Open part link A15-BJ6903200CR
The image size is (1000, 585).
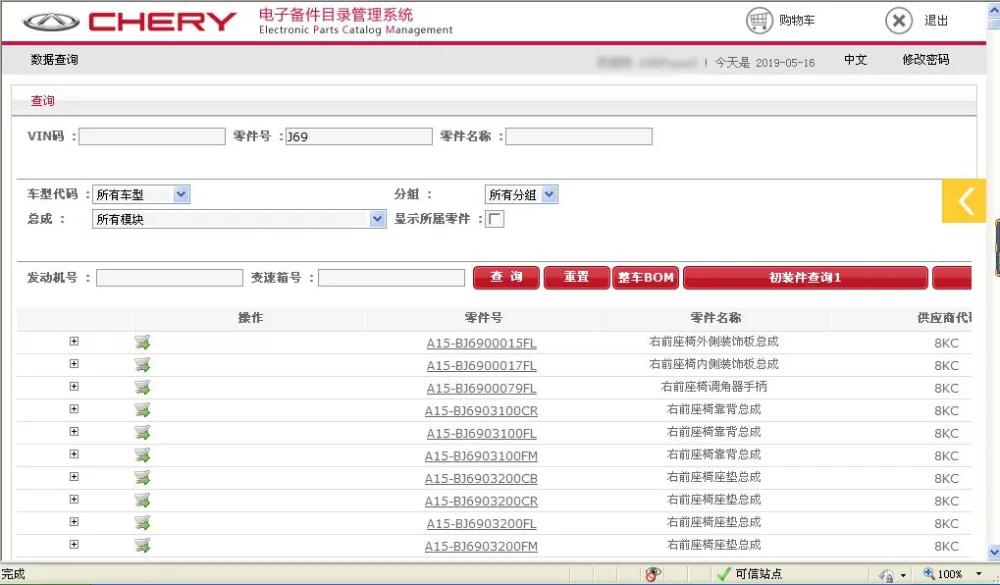pyautogui.click(x=482, y=501)
